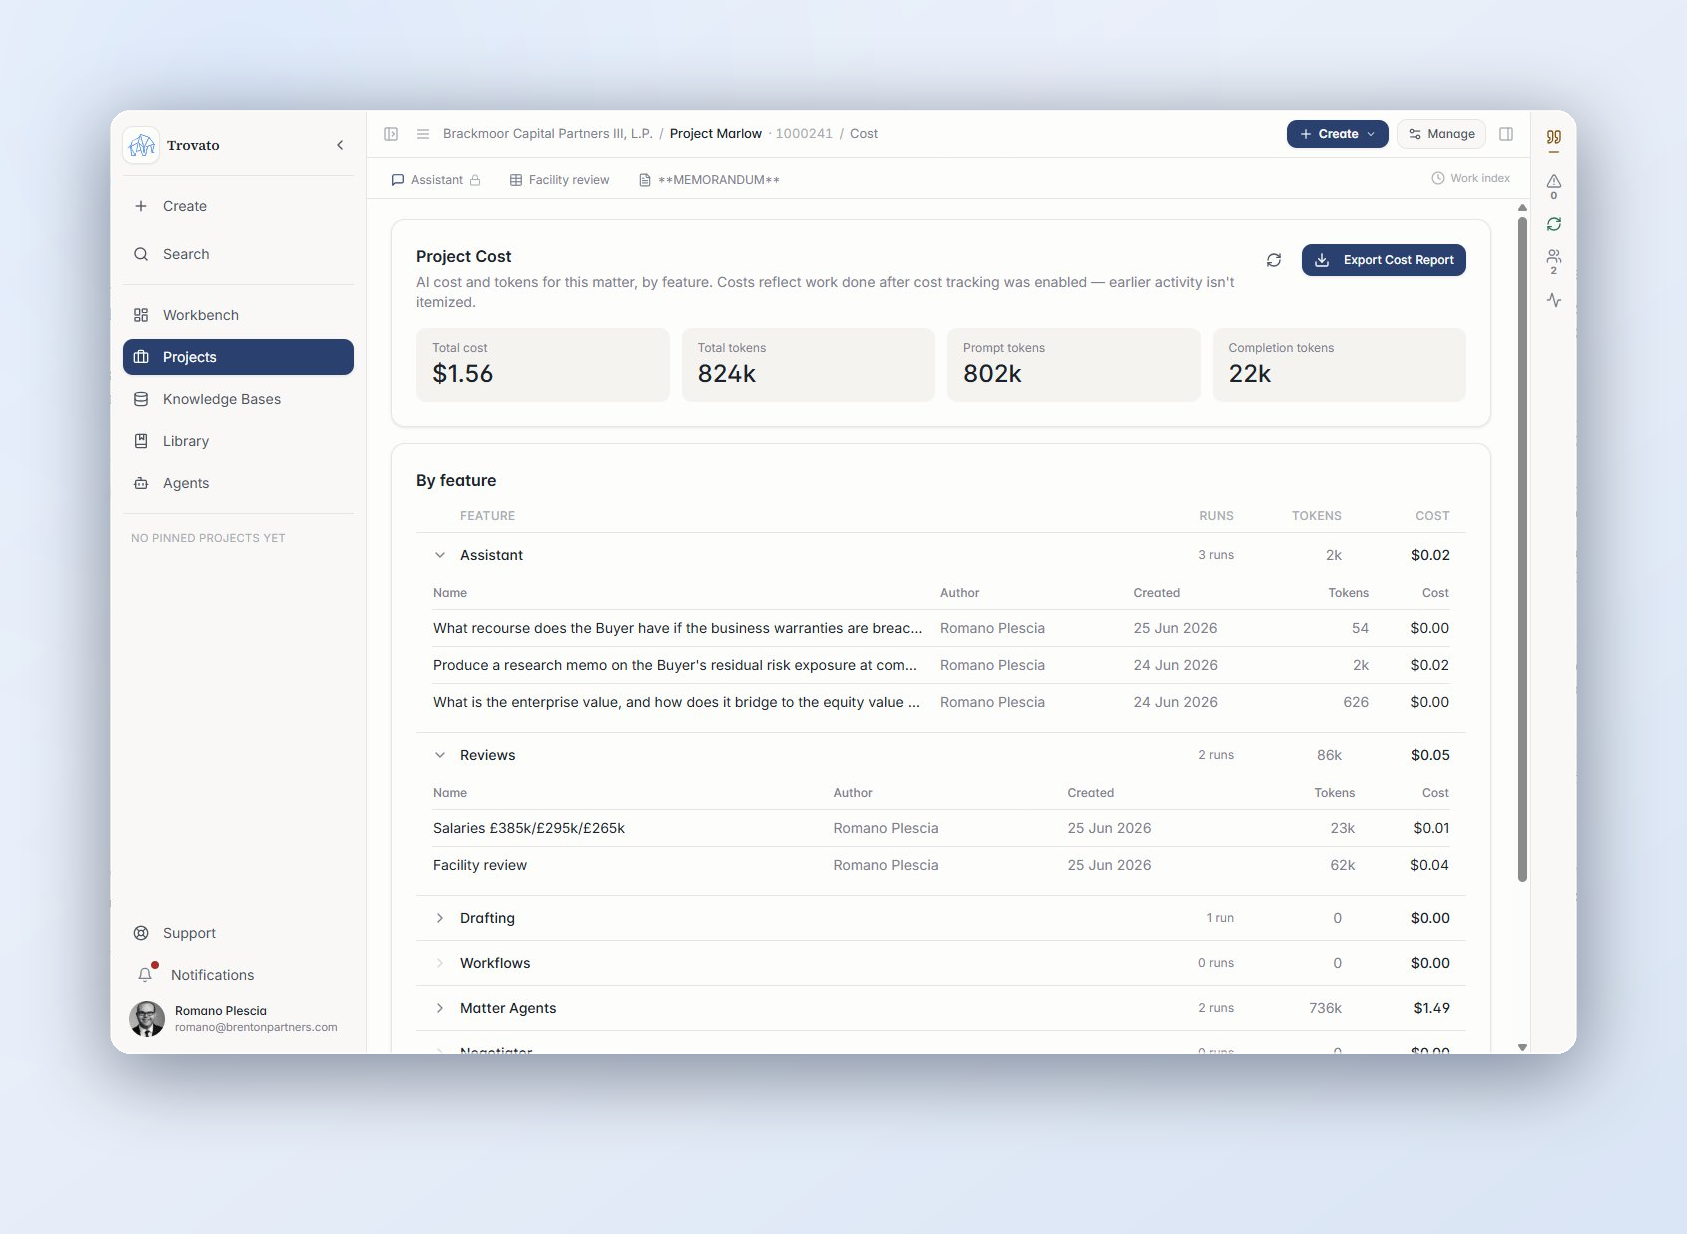1687x1234 pixels.
Task: Open the quotes icon in the right rail
Action: pyautogui.click(x=1554, y=138)
